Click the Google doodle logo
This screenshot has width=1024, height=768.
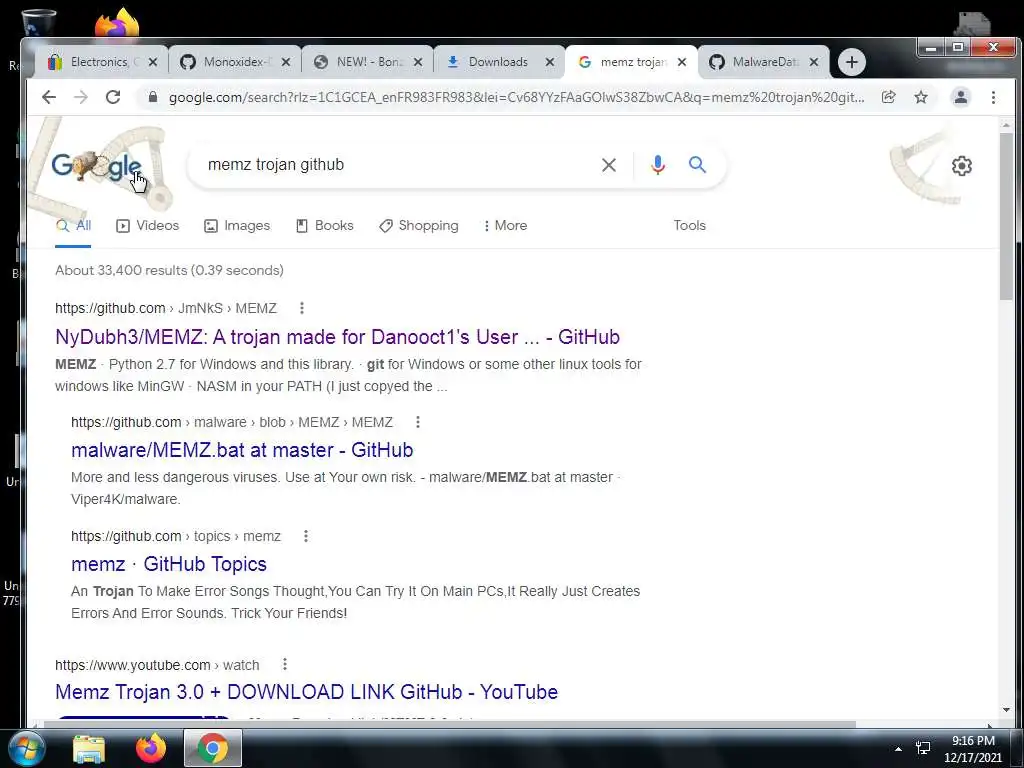[97, 166]
